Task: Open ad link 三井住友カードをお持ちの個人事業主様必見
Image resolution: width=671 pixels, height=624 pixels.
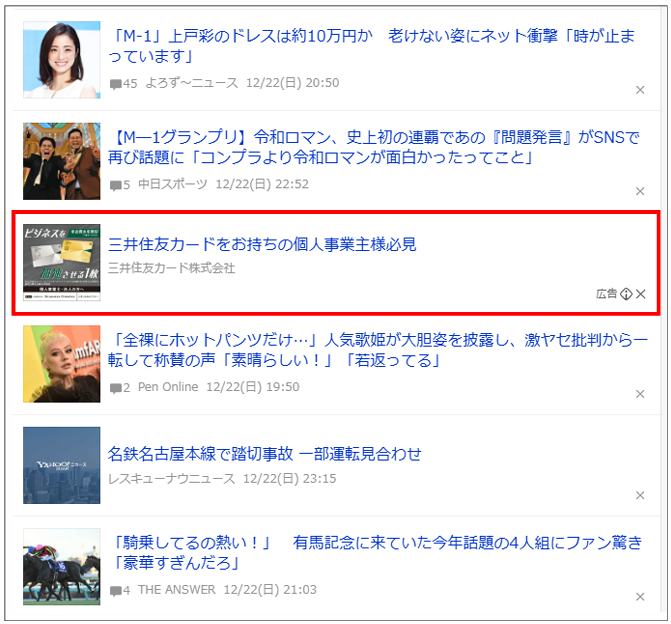Action: tap(262, 244)
